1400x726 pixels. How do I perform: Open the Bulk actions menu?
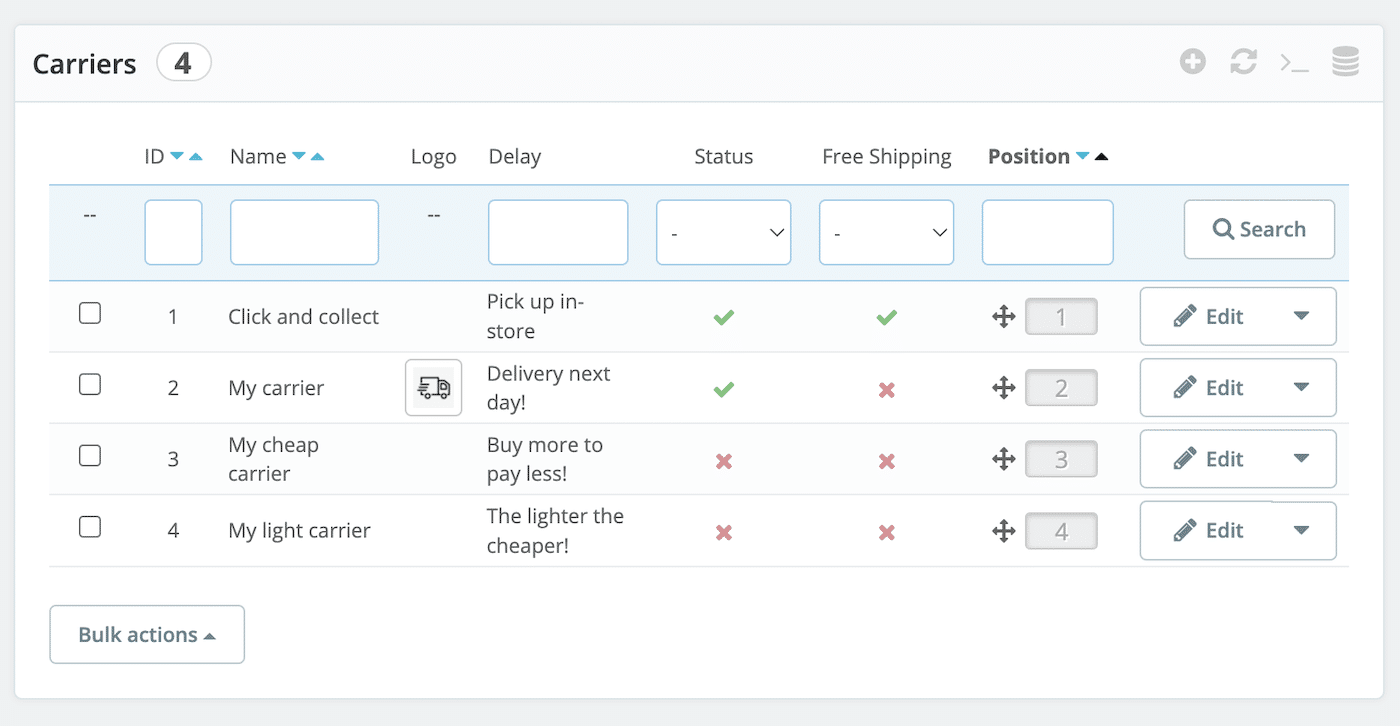(146, 634)
